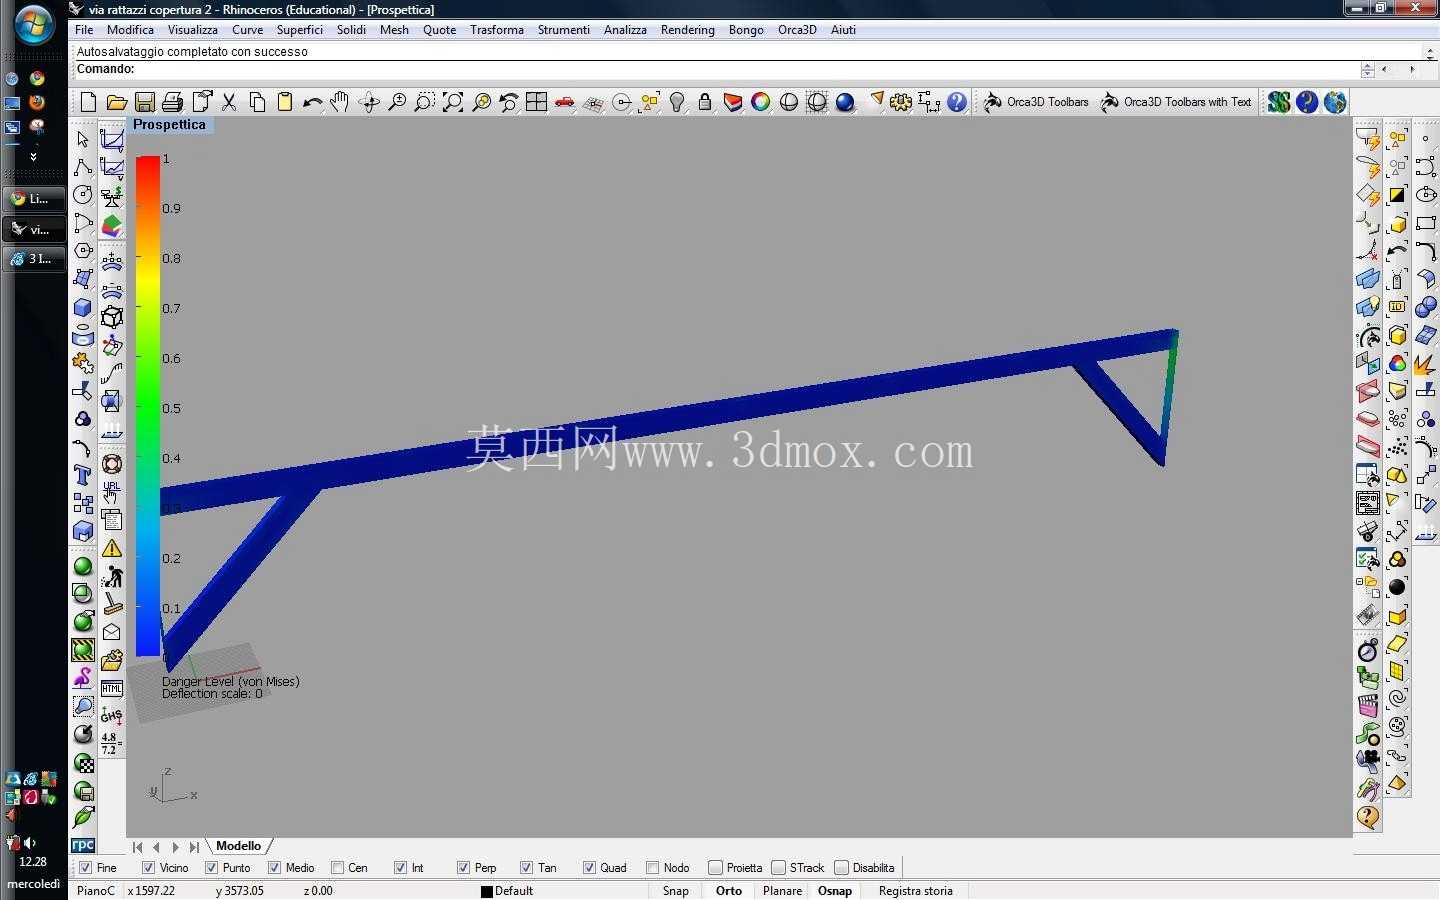
Task: Activate the Pan hand tool
Action: [x=340, y=102]
